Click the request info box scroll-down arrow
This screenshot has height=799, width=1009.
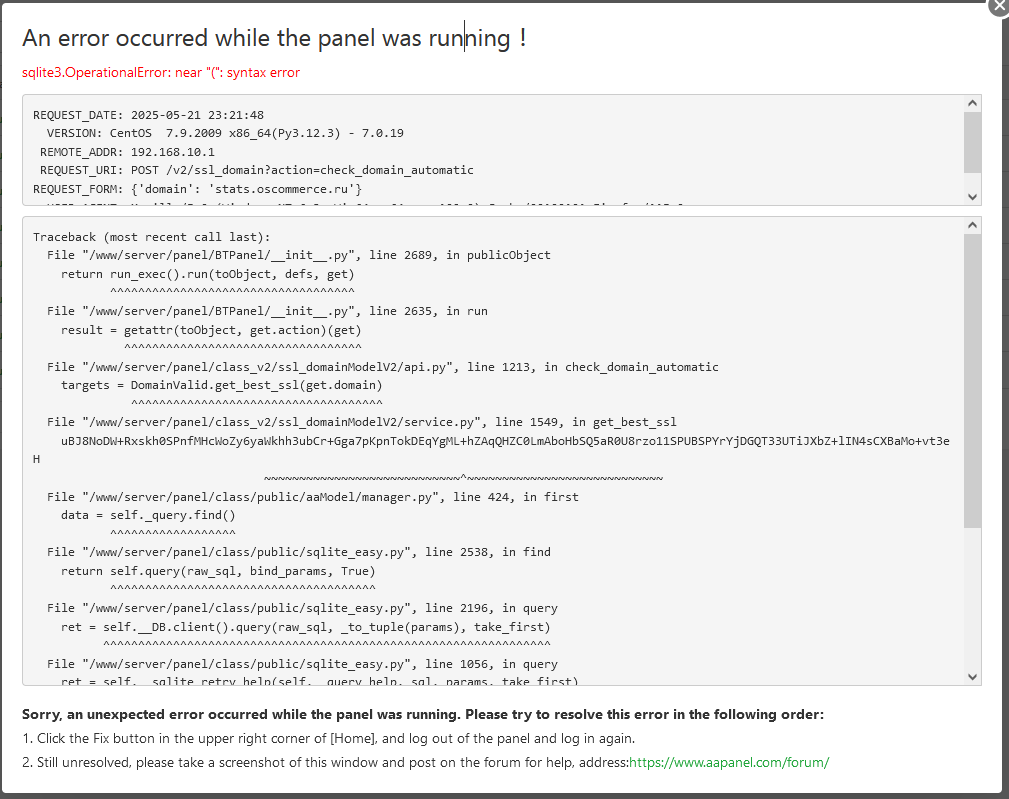[972, 196]
